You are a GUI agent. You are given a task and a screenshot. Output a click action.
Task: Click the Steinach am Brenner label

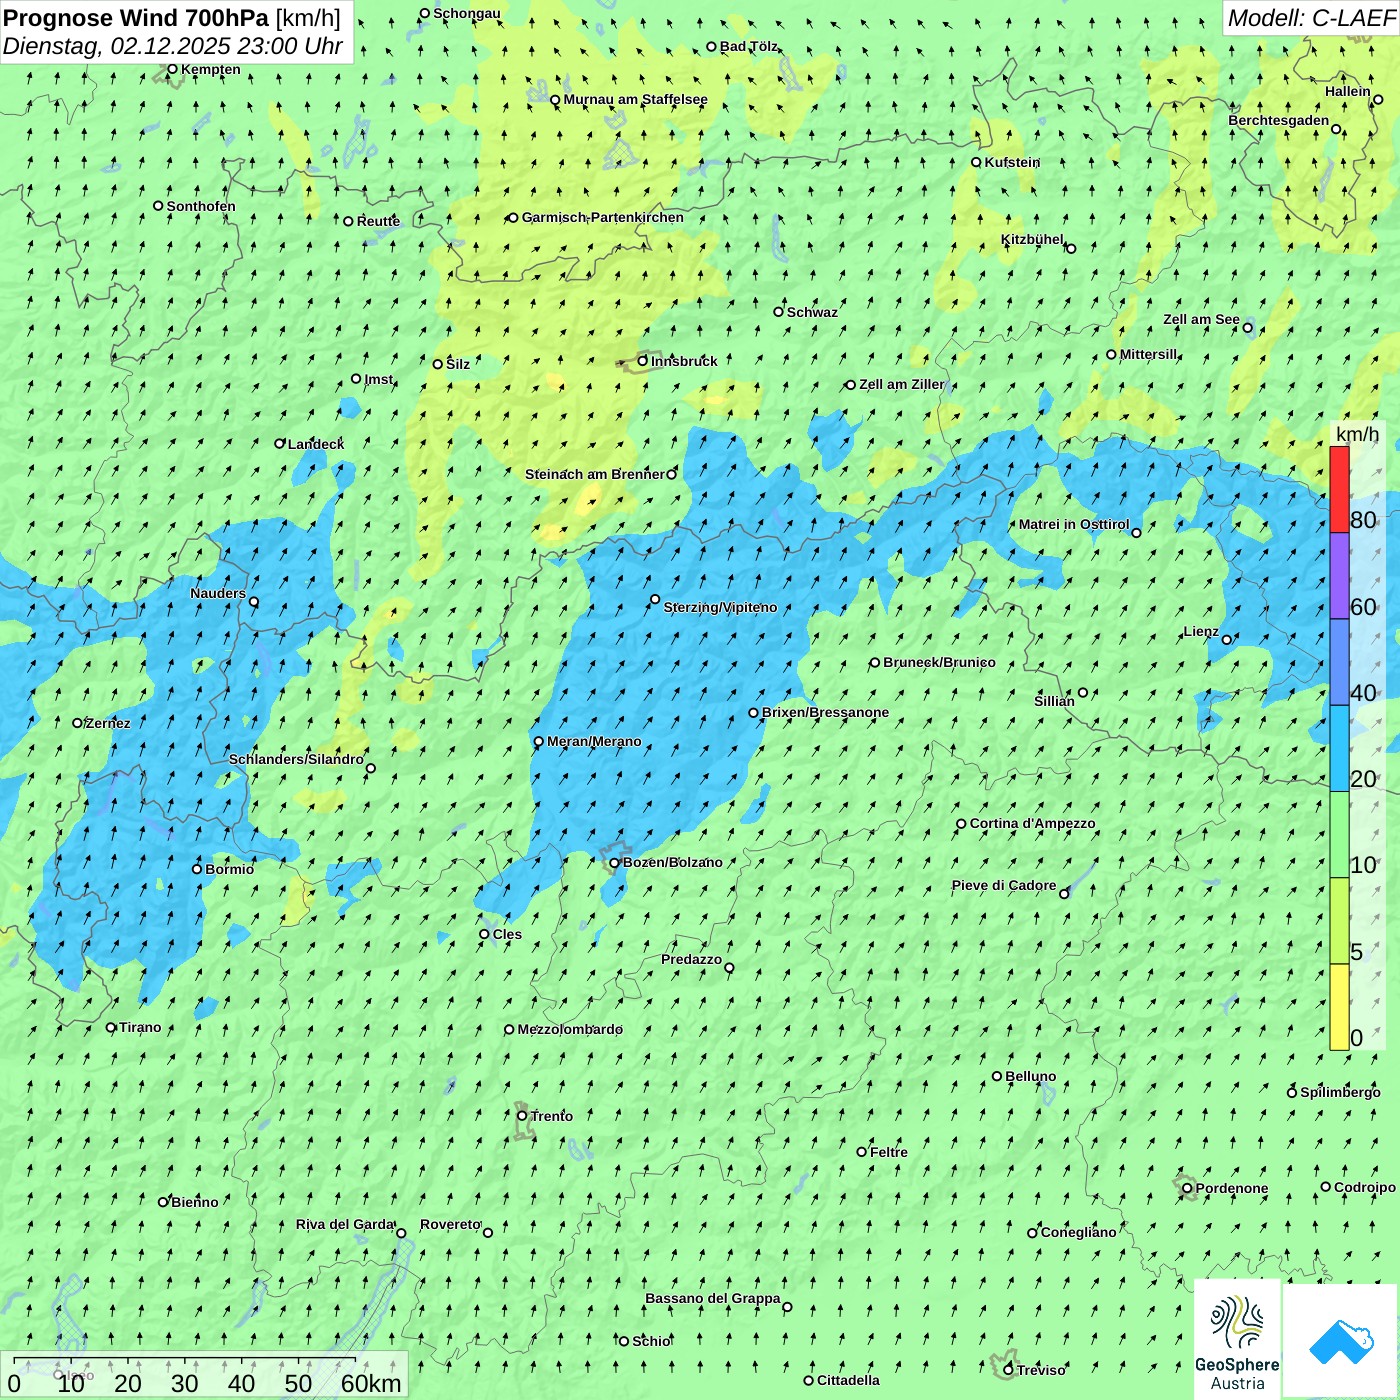tap(594, 474)
